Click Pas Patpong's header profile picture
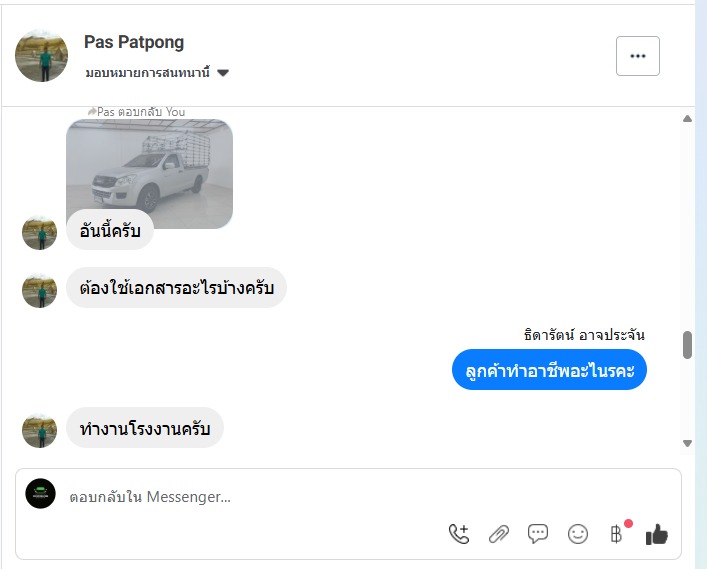 tap(42, 55)
